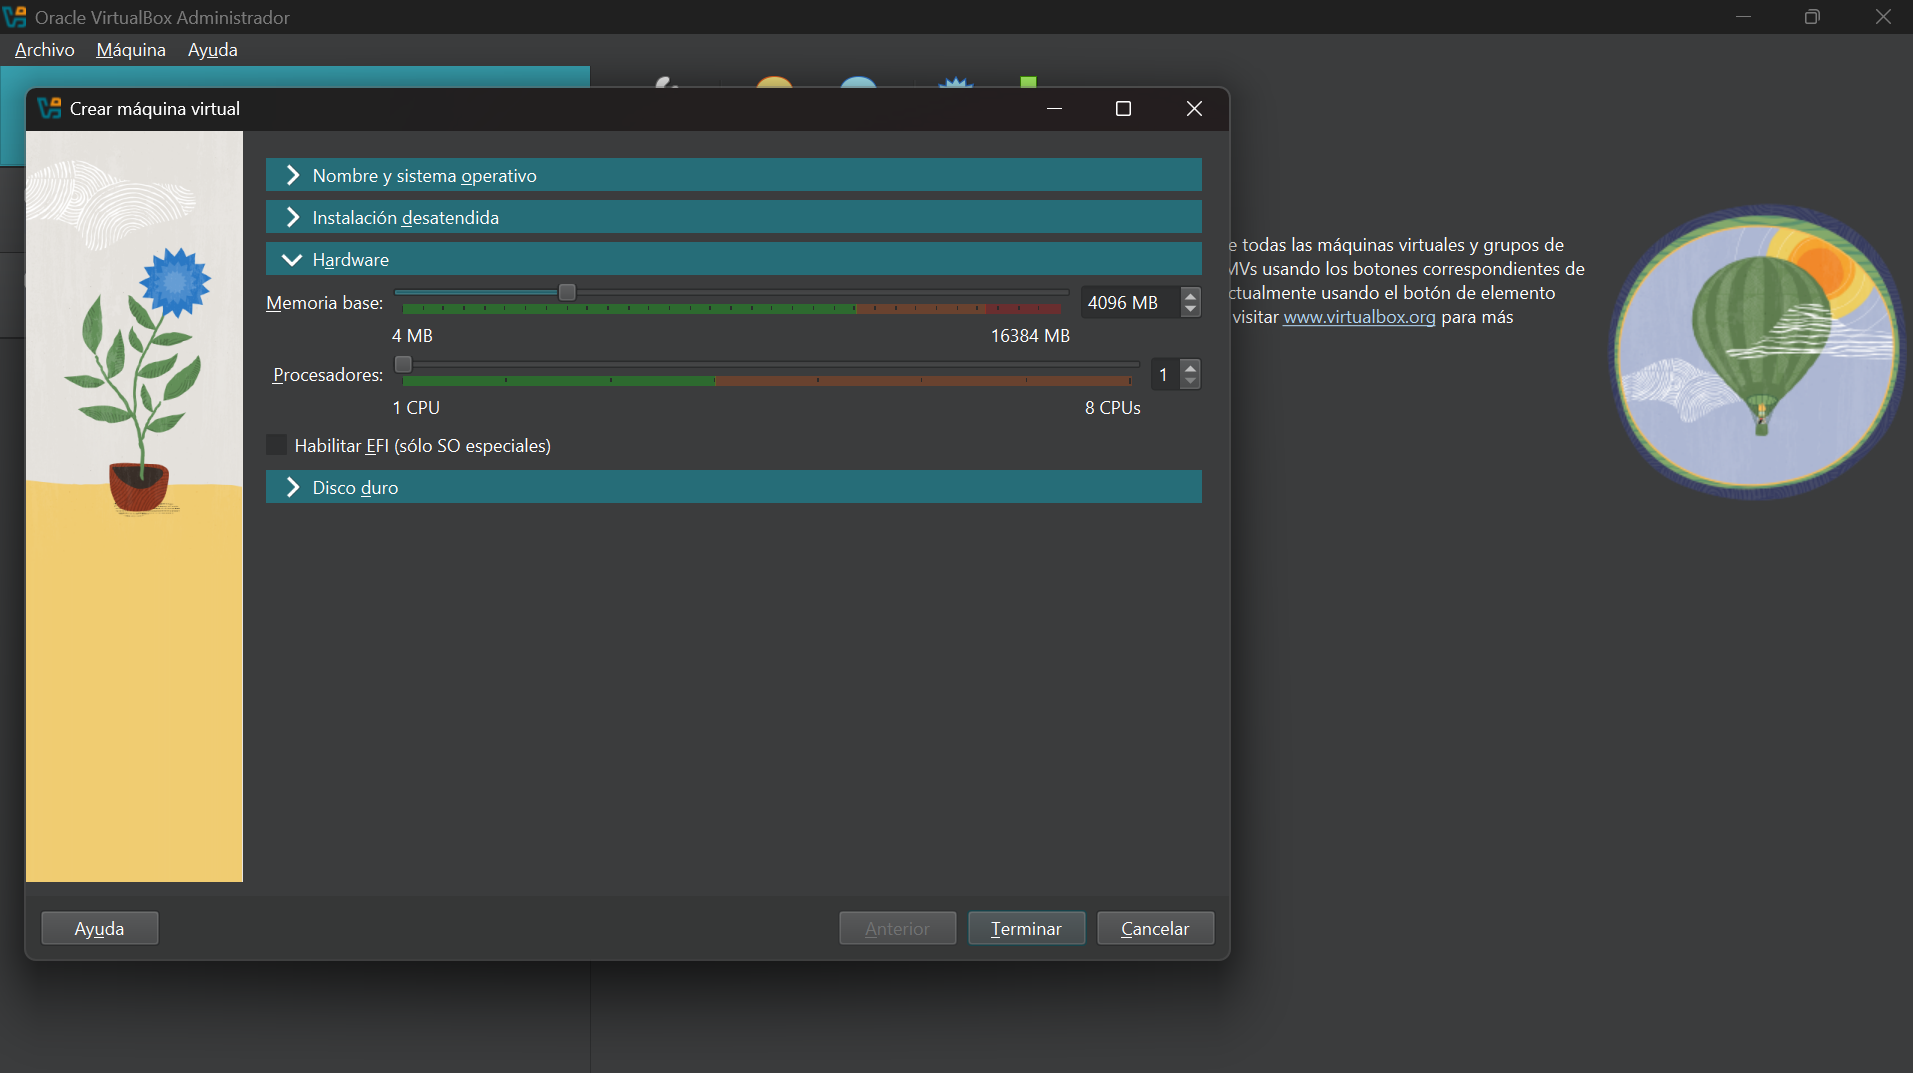Increase base memory with the up arrow
Screen dimensions: 1913x1073
[x=1190, y=295]
